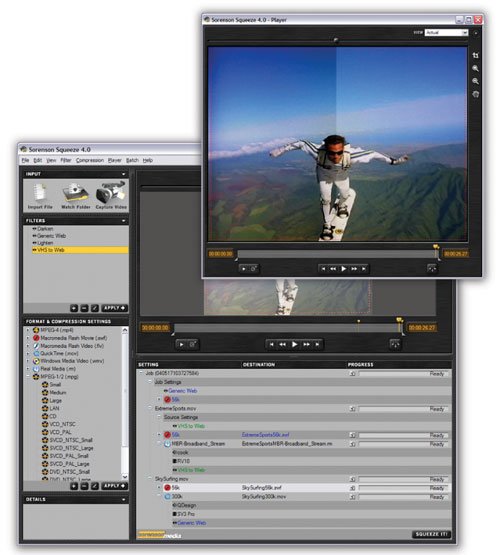
Task: Click the fullscreen toggle icon in main preview
Action: (395, 344)
